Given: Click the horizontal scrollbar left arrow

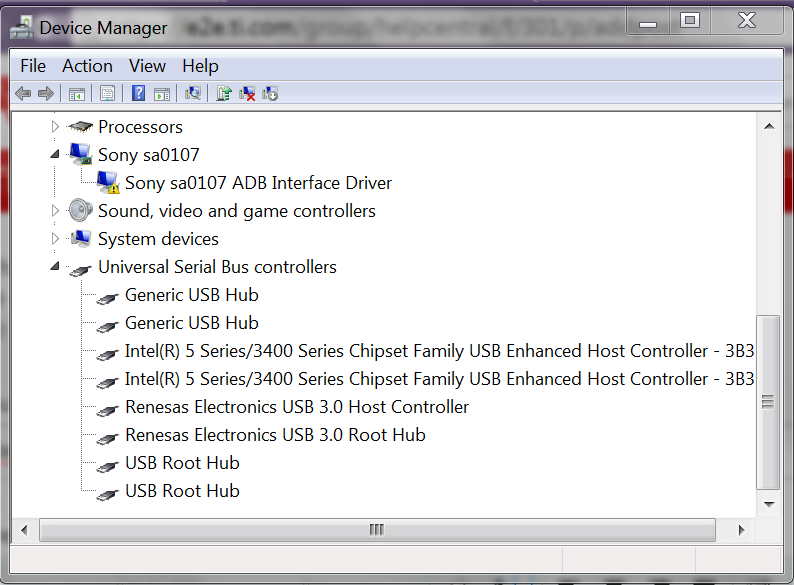Looking at the screenshot, I should click(x=24, y=530).
